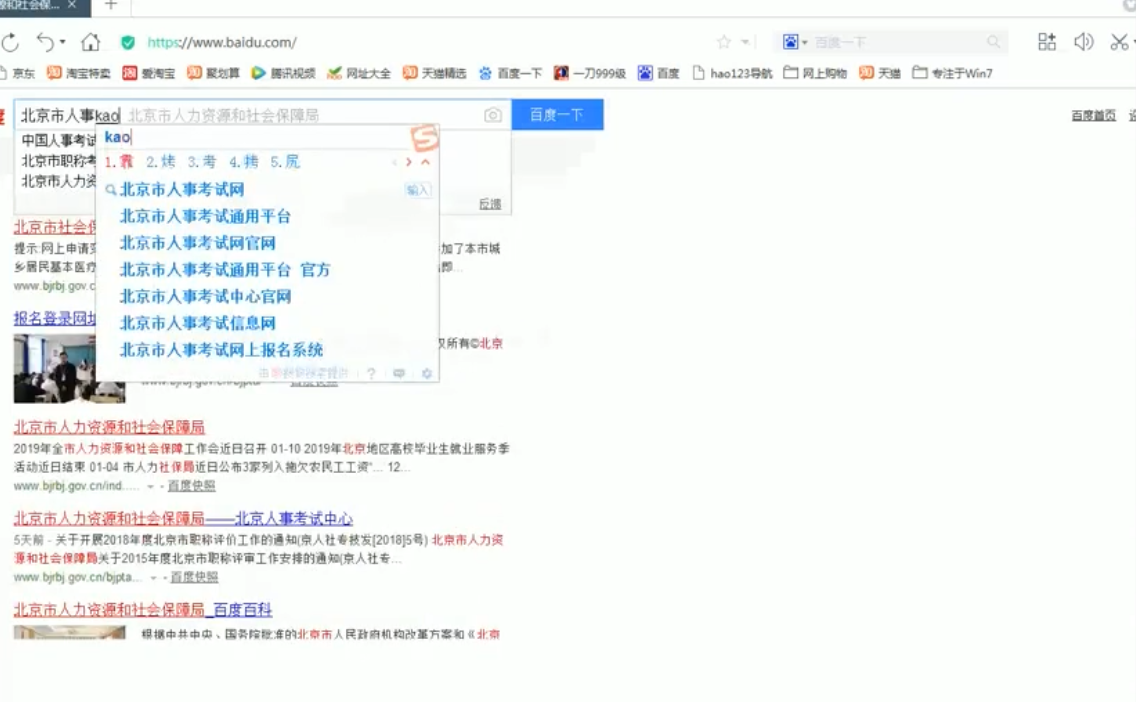Open the hao123导航 bookmark
The image size is (1136, 702).
pos(732,73)
